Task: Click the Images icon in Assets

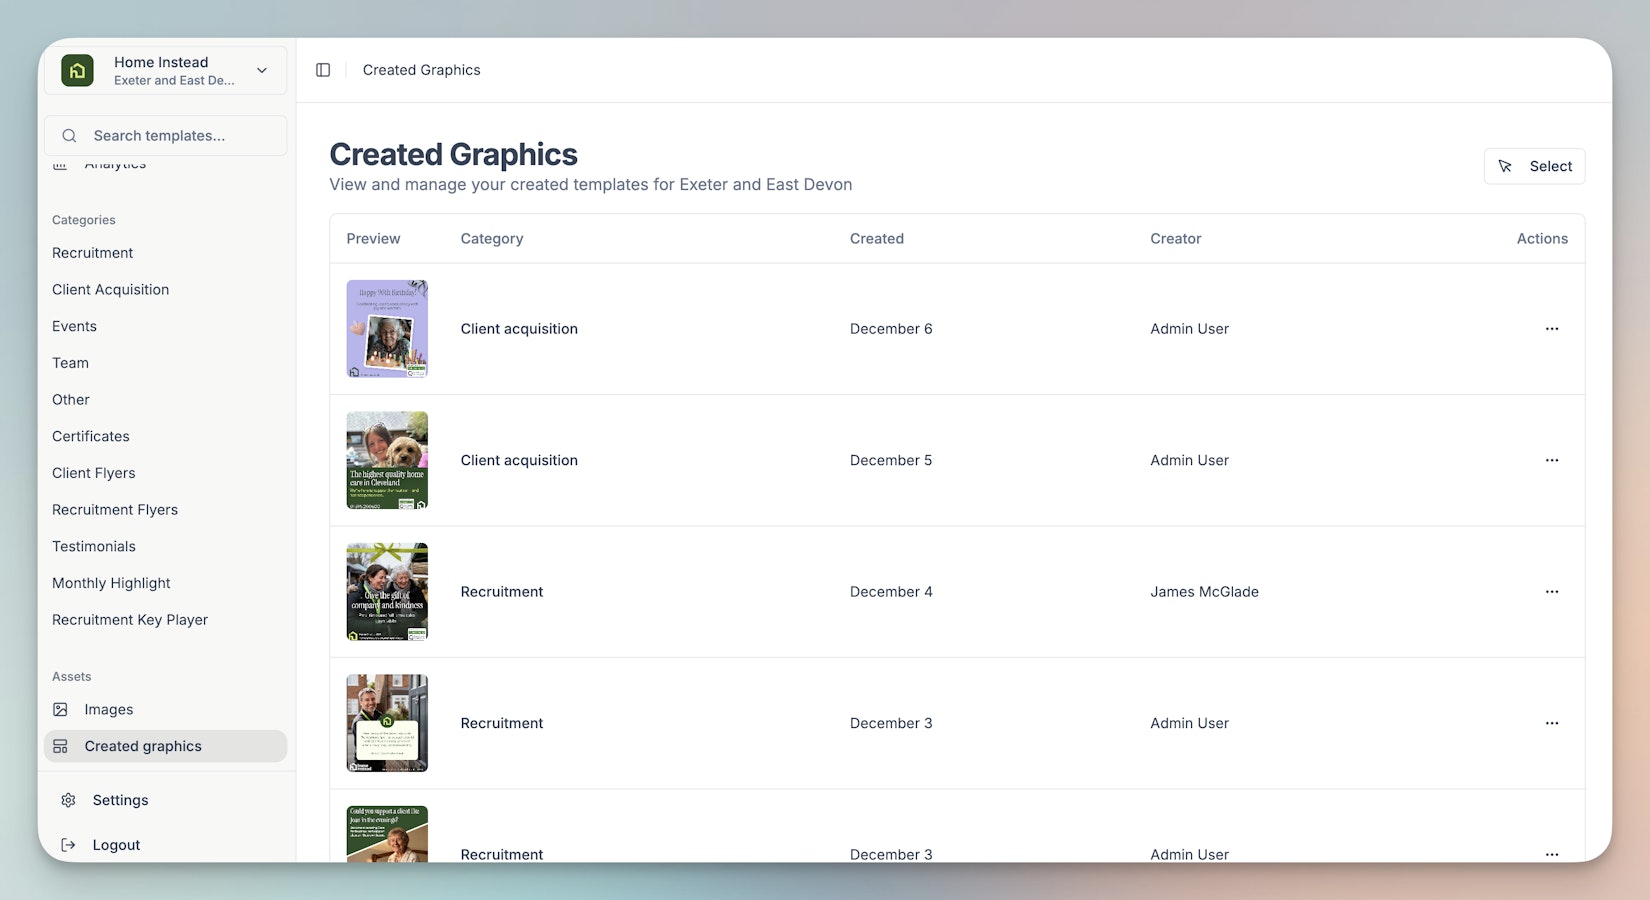Action: point(61,709)
